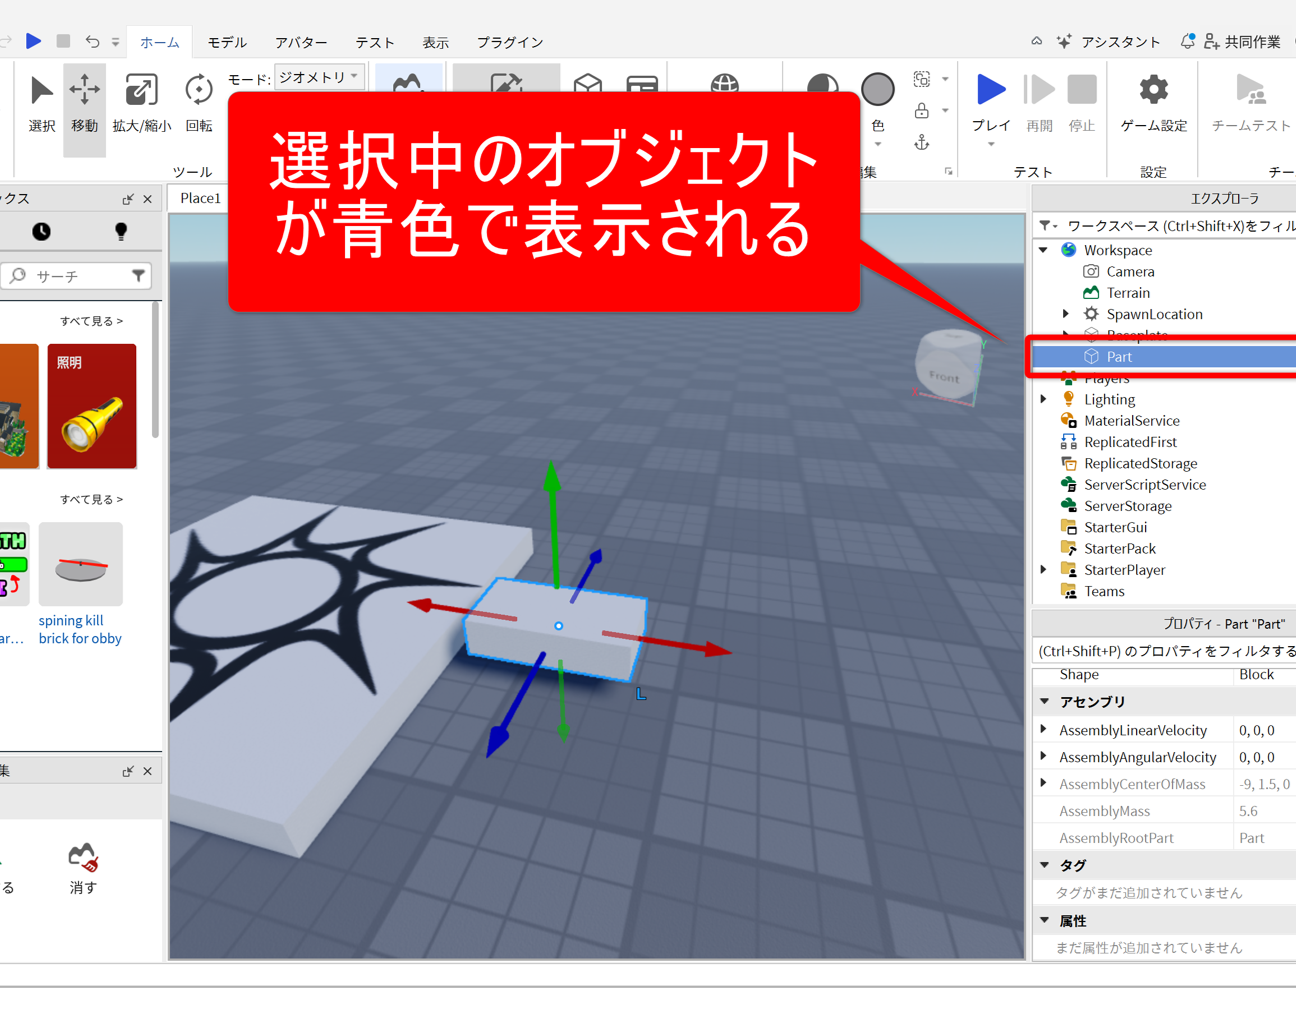The width and height of the screenshot is (1296, 1023).
Task: Open the ジオメトリ mode dropdown
Action: point(318,77)
